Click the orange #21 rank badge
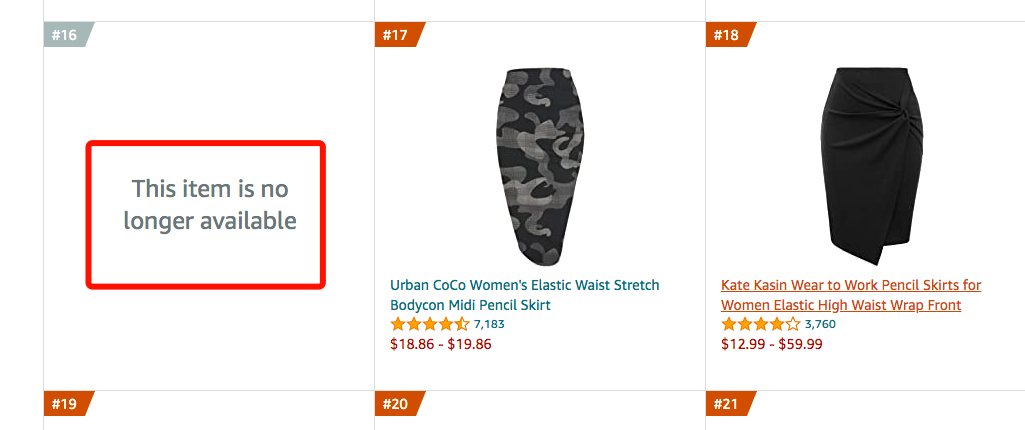Screen dimensions: 1025x430 coord(727,404)
